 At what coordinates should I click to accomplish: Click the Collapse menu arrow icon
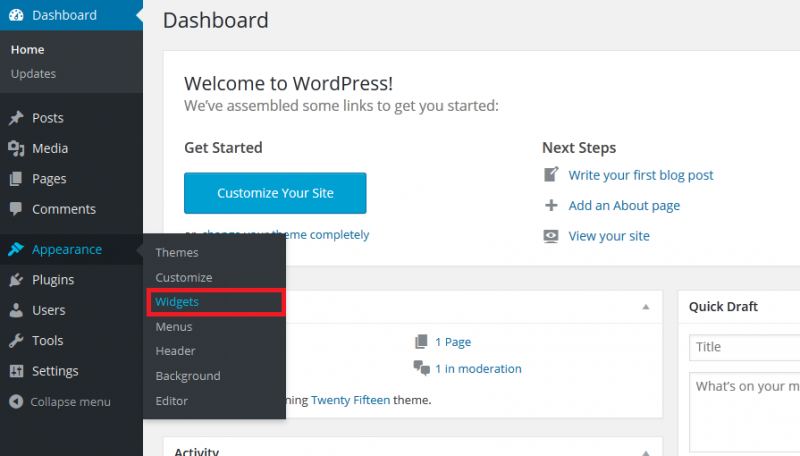point(16,401)
